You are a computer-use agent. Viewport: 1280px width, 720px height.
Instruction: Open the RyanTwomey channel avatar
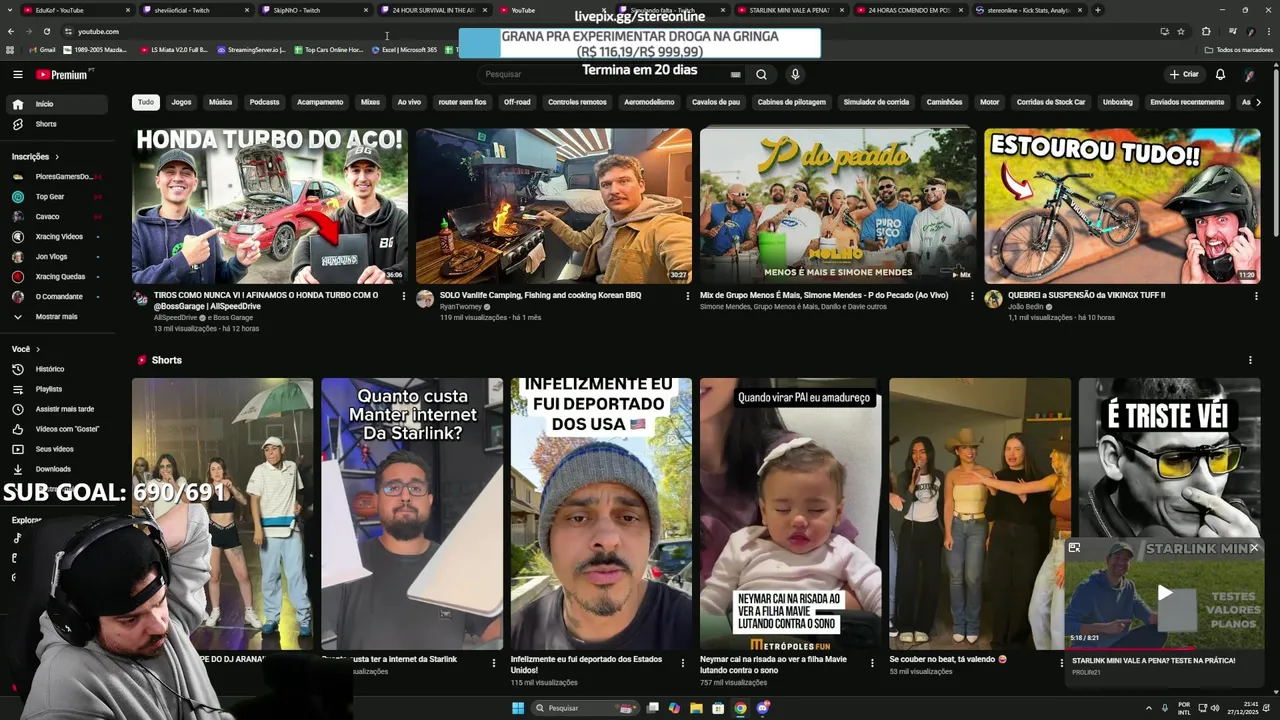(x=425, y=299)
